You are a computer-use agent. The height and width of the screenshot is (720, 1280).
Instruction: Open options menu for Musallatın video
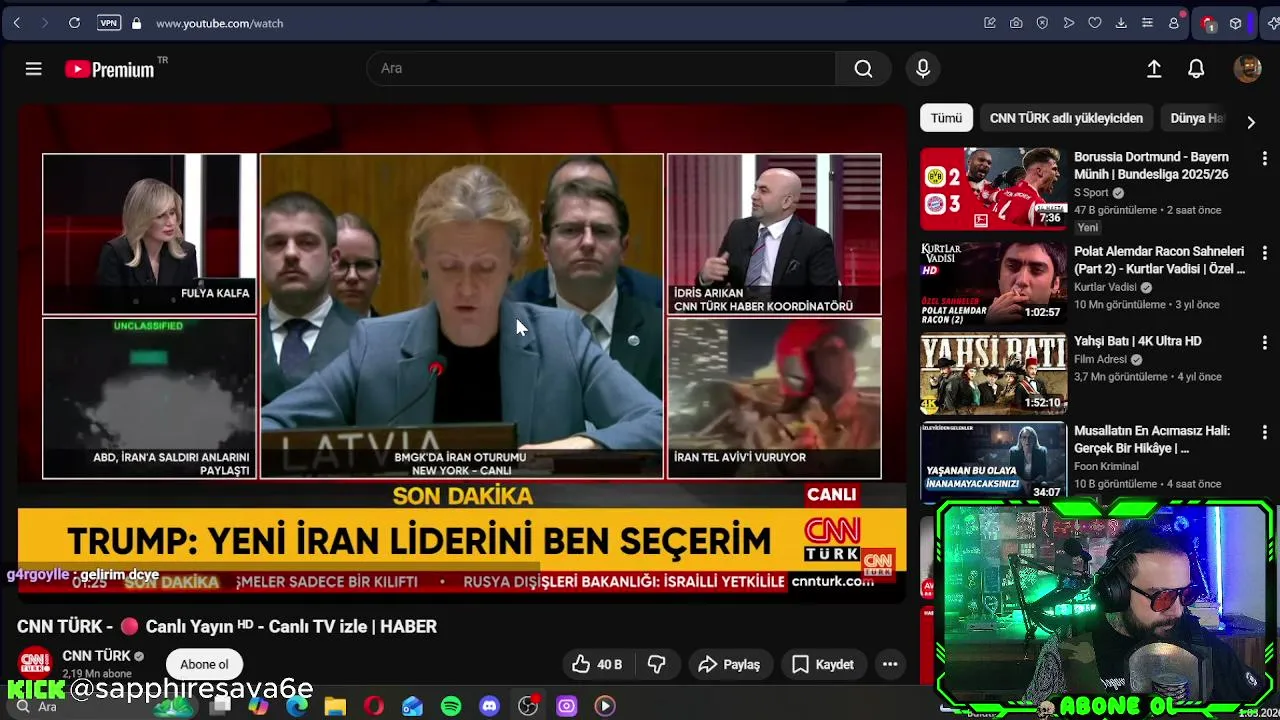click(1264, 433)
